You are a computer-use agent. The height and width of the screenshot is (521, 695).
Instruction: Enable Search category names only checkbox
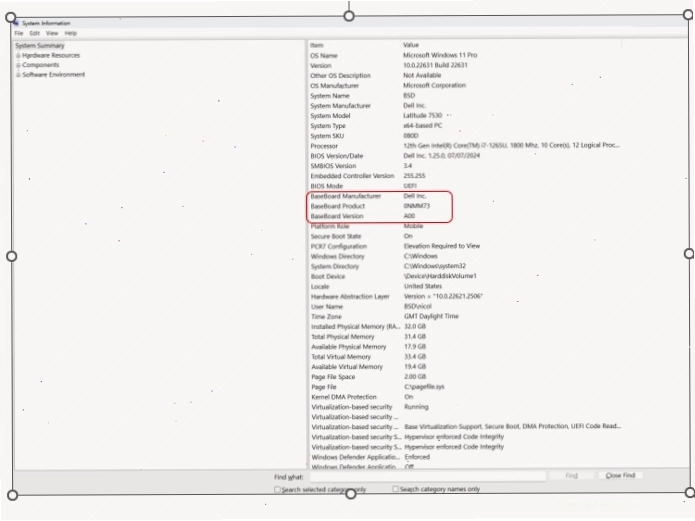pos(395,489)
